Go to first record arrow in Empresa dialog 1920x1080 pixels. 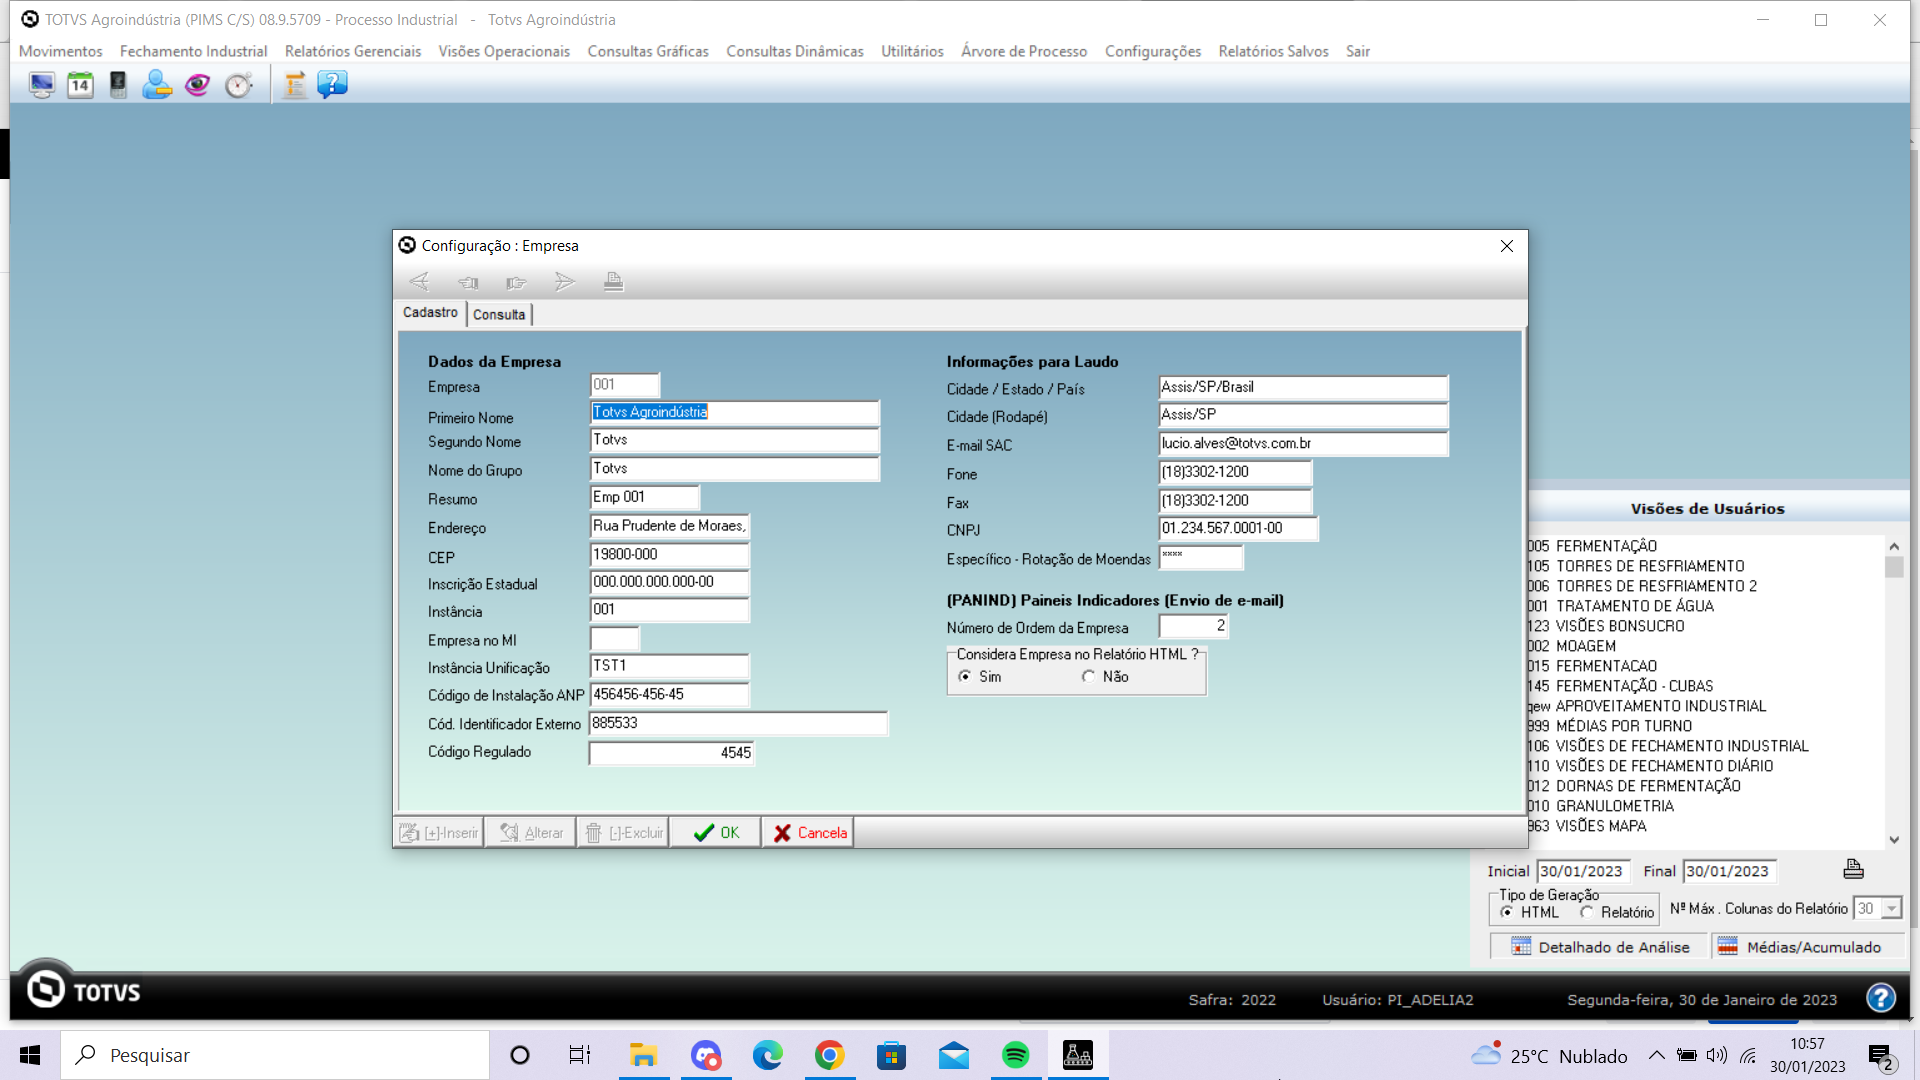(419, 282)
